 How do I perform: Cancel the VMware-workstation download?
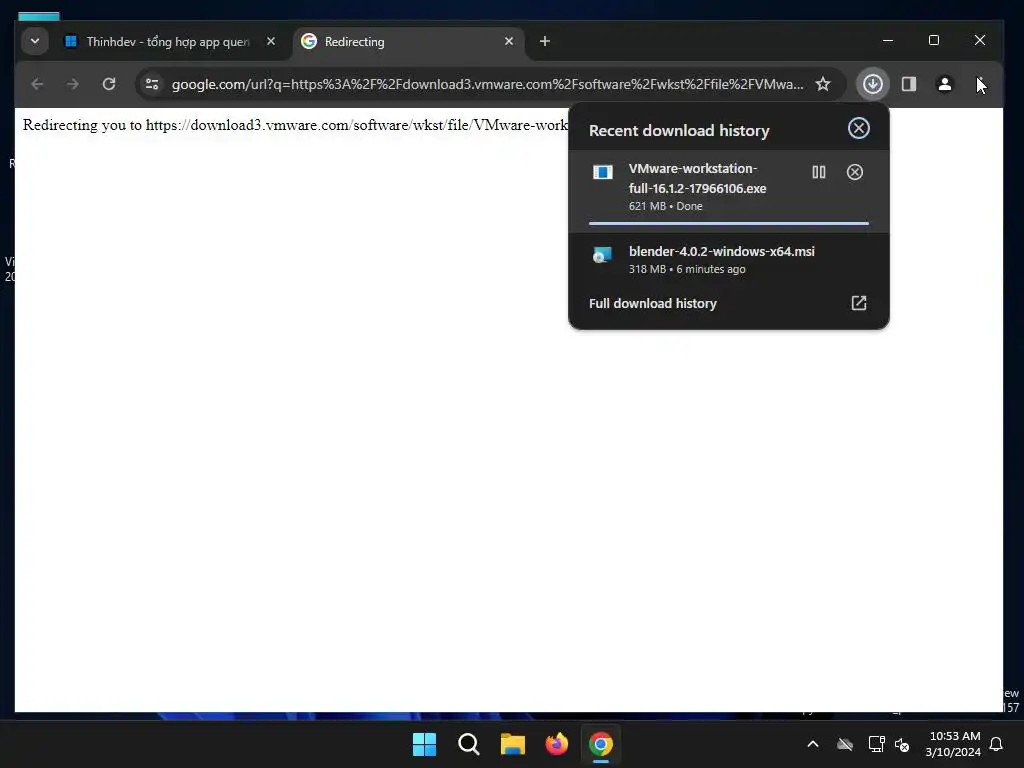pyautogui.click(x=855, y=172)
